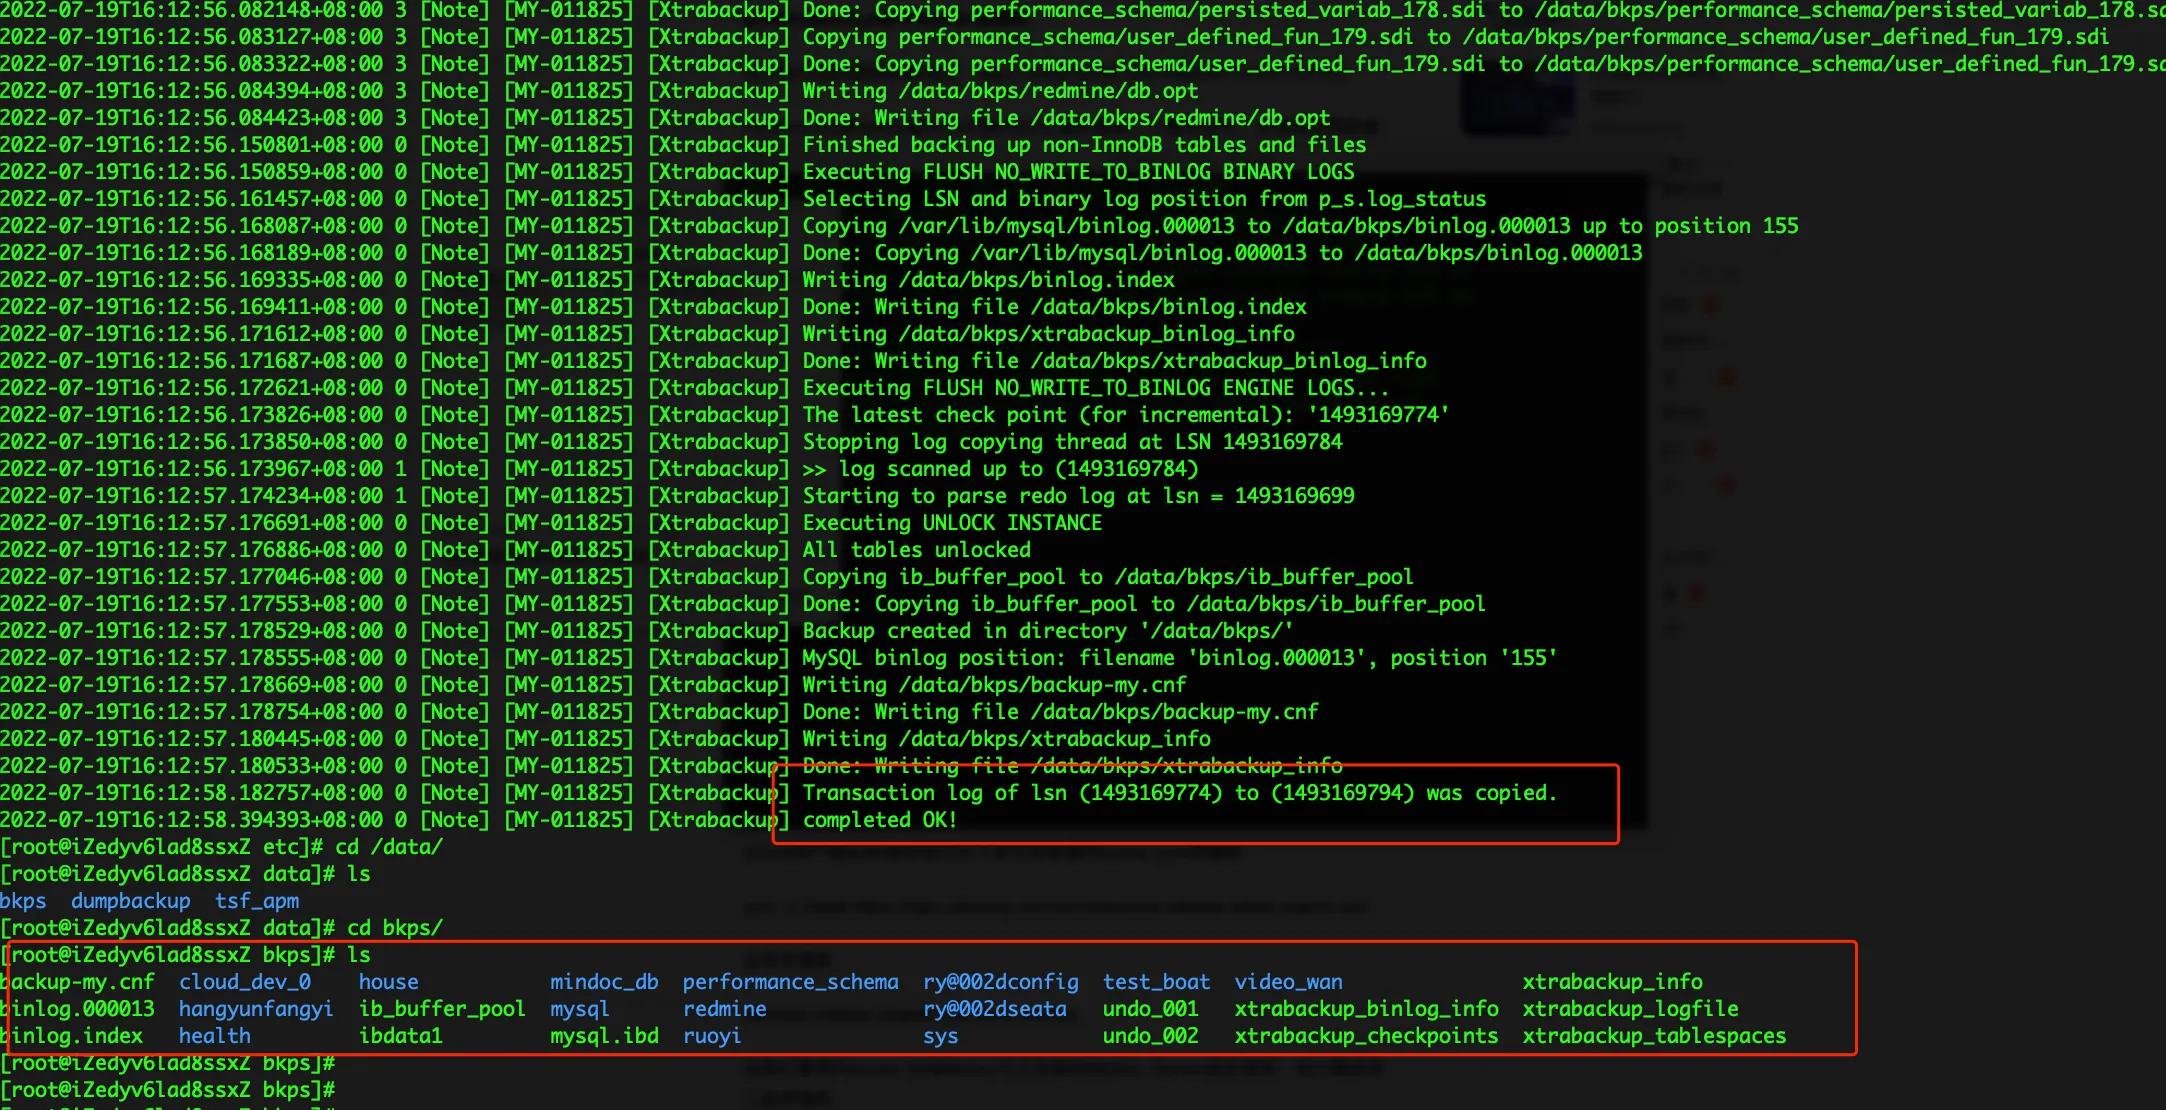Click the "mysql.ibd" file name
The width and height of the screenshot is (2166, 1110).
[604, 1035]
